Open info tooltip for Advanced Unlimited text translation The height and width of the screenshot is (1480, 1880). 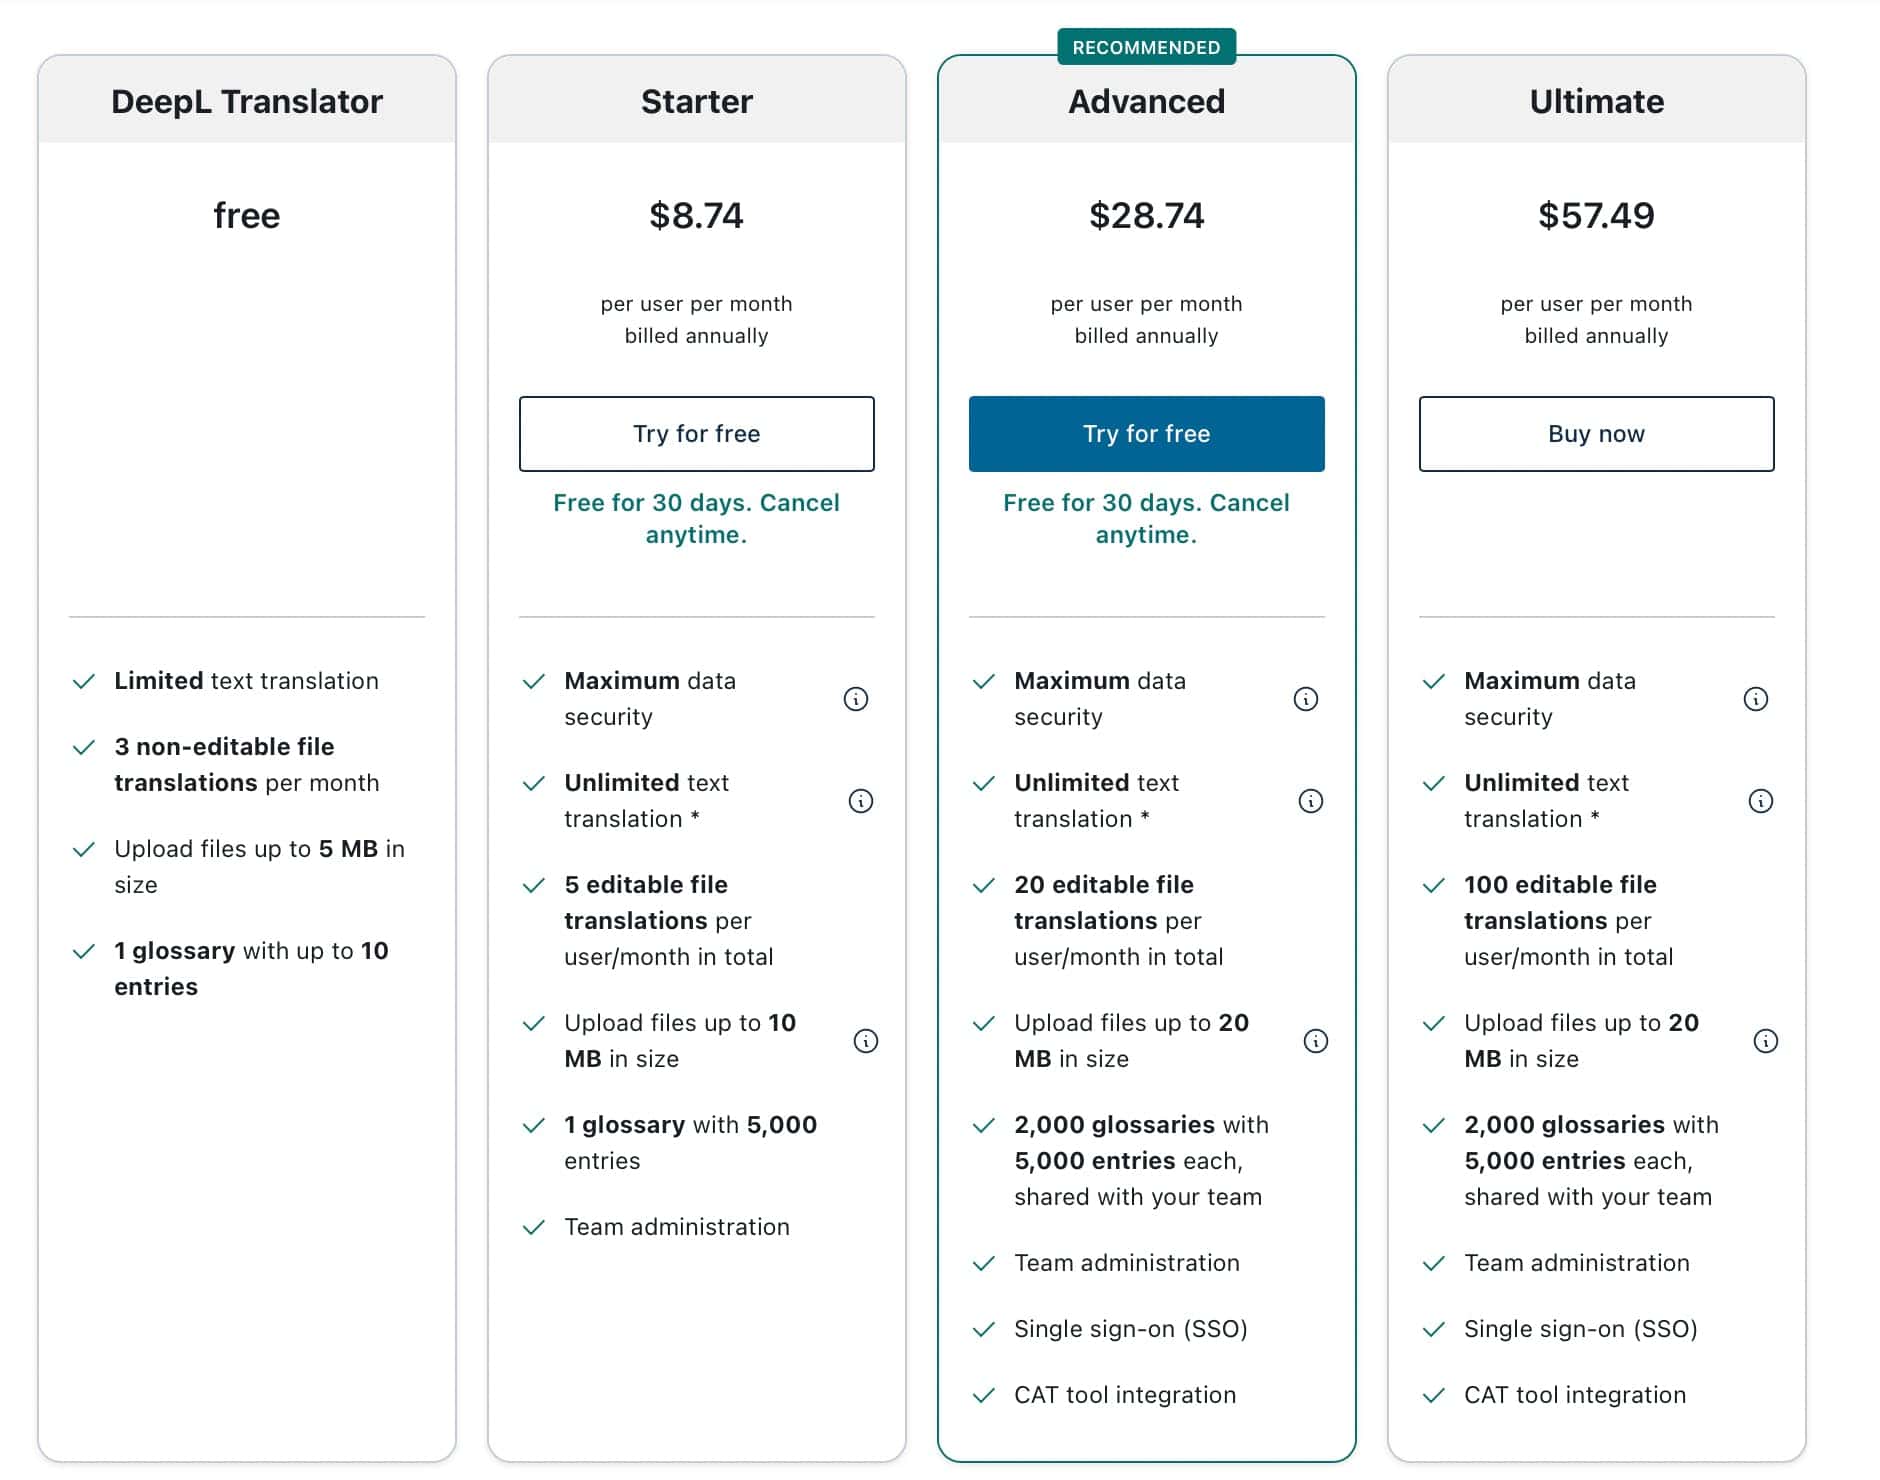coord(1311,800)
